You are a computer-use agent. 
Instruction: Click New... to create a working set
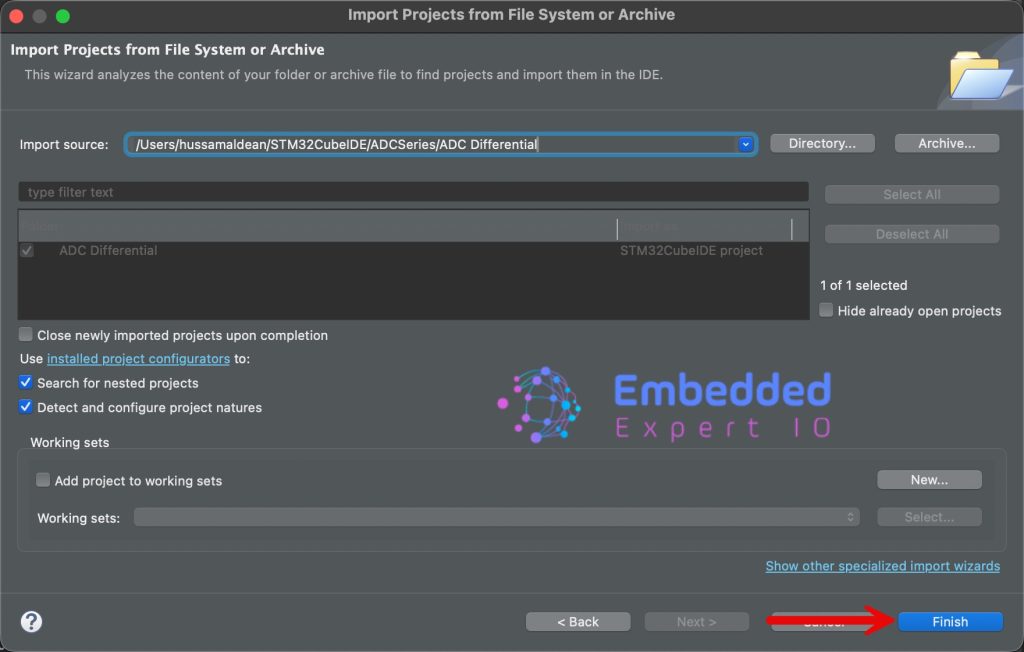[929, 480]
